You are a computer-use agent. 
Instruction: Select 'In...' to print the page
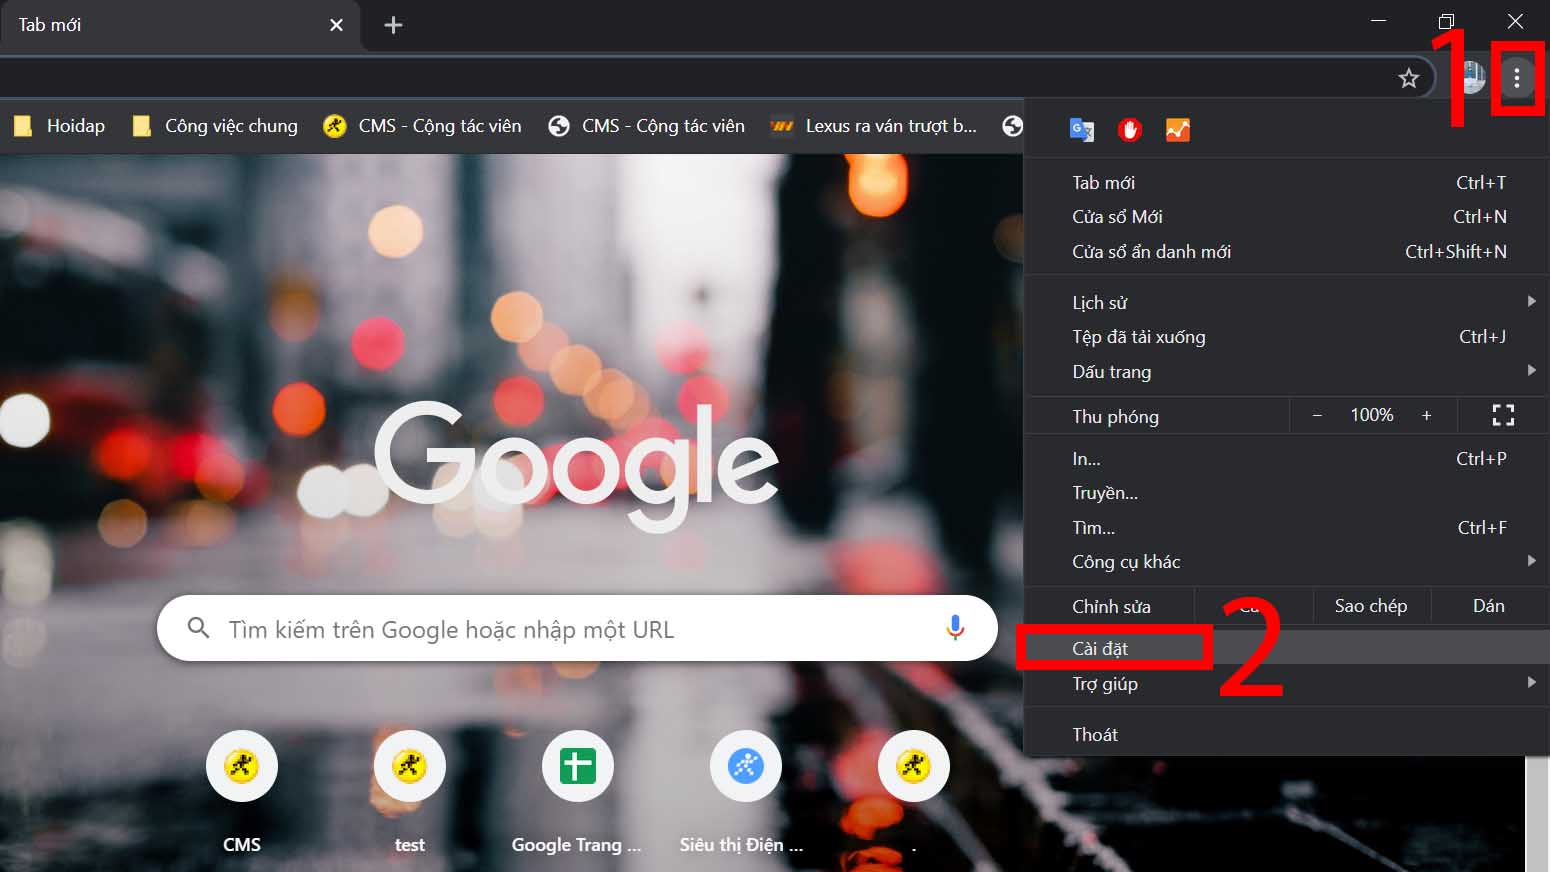pyautogui.click(x=1287, y=458)
